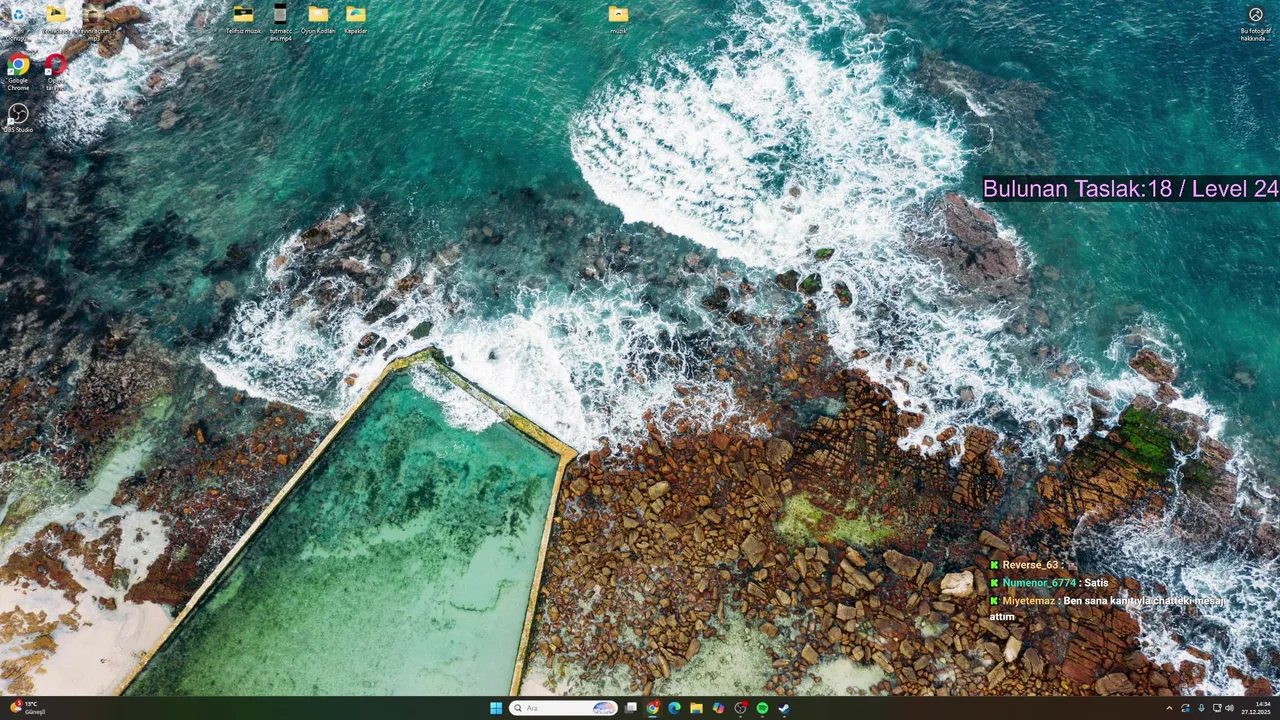Open Microsoft Edge from the taskbar

(x=675, y=708)
